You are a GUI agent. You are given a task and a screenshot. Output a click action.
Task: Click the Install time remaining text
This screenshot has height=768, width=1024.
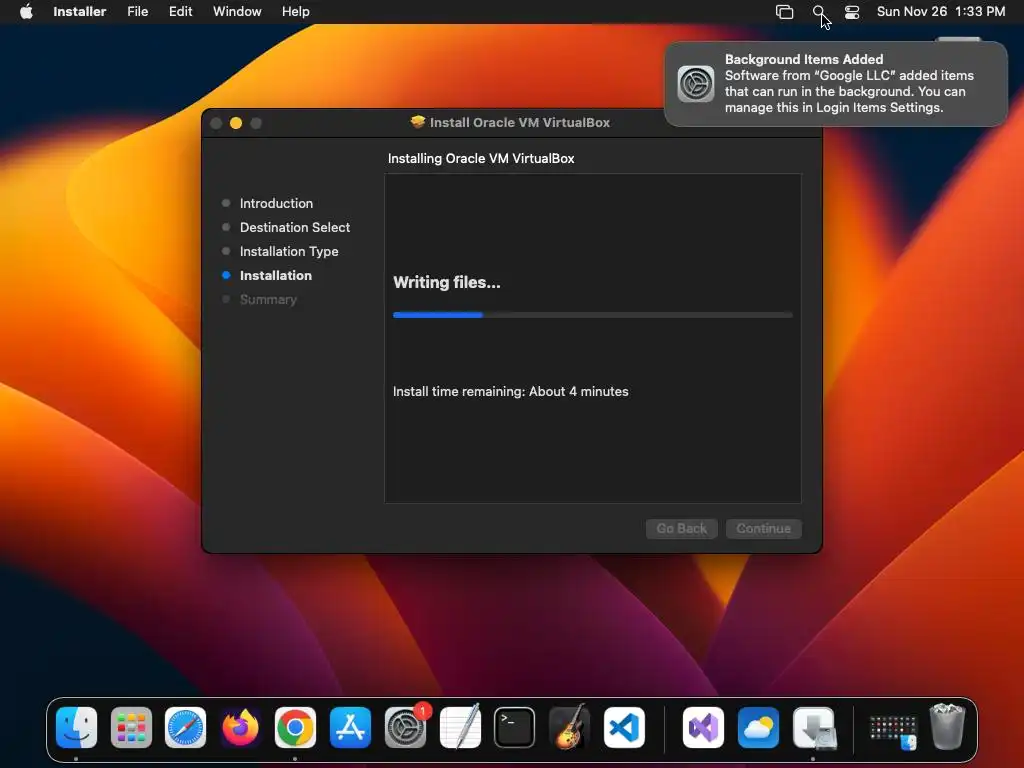coord(511,391)
